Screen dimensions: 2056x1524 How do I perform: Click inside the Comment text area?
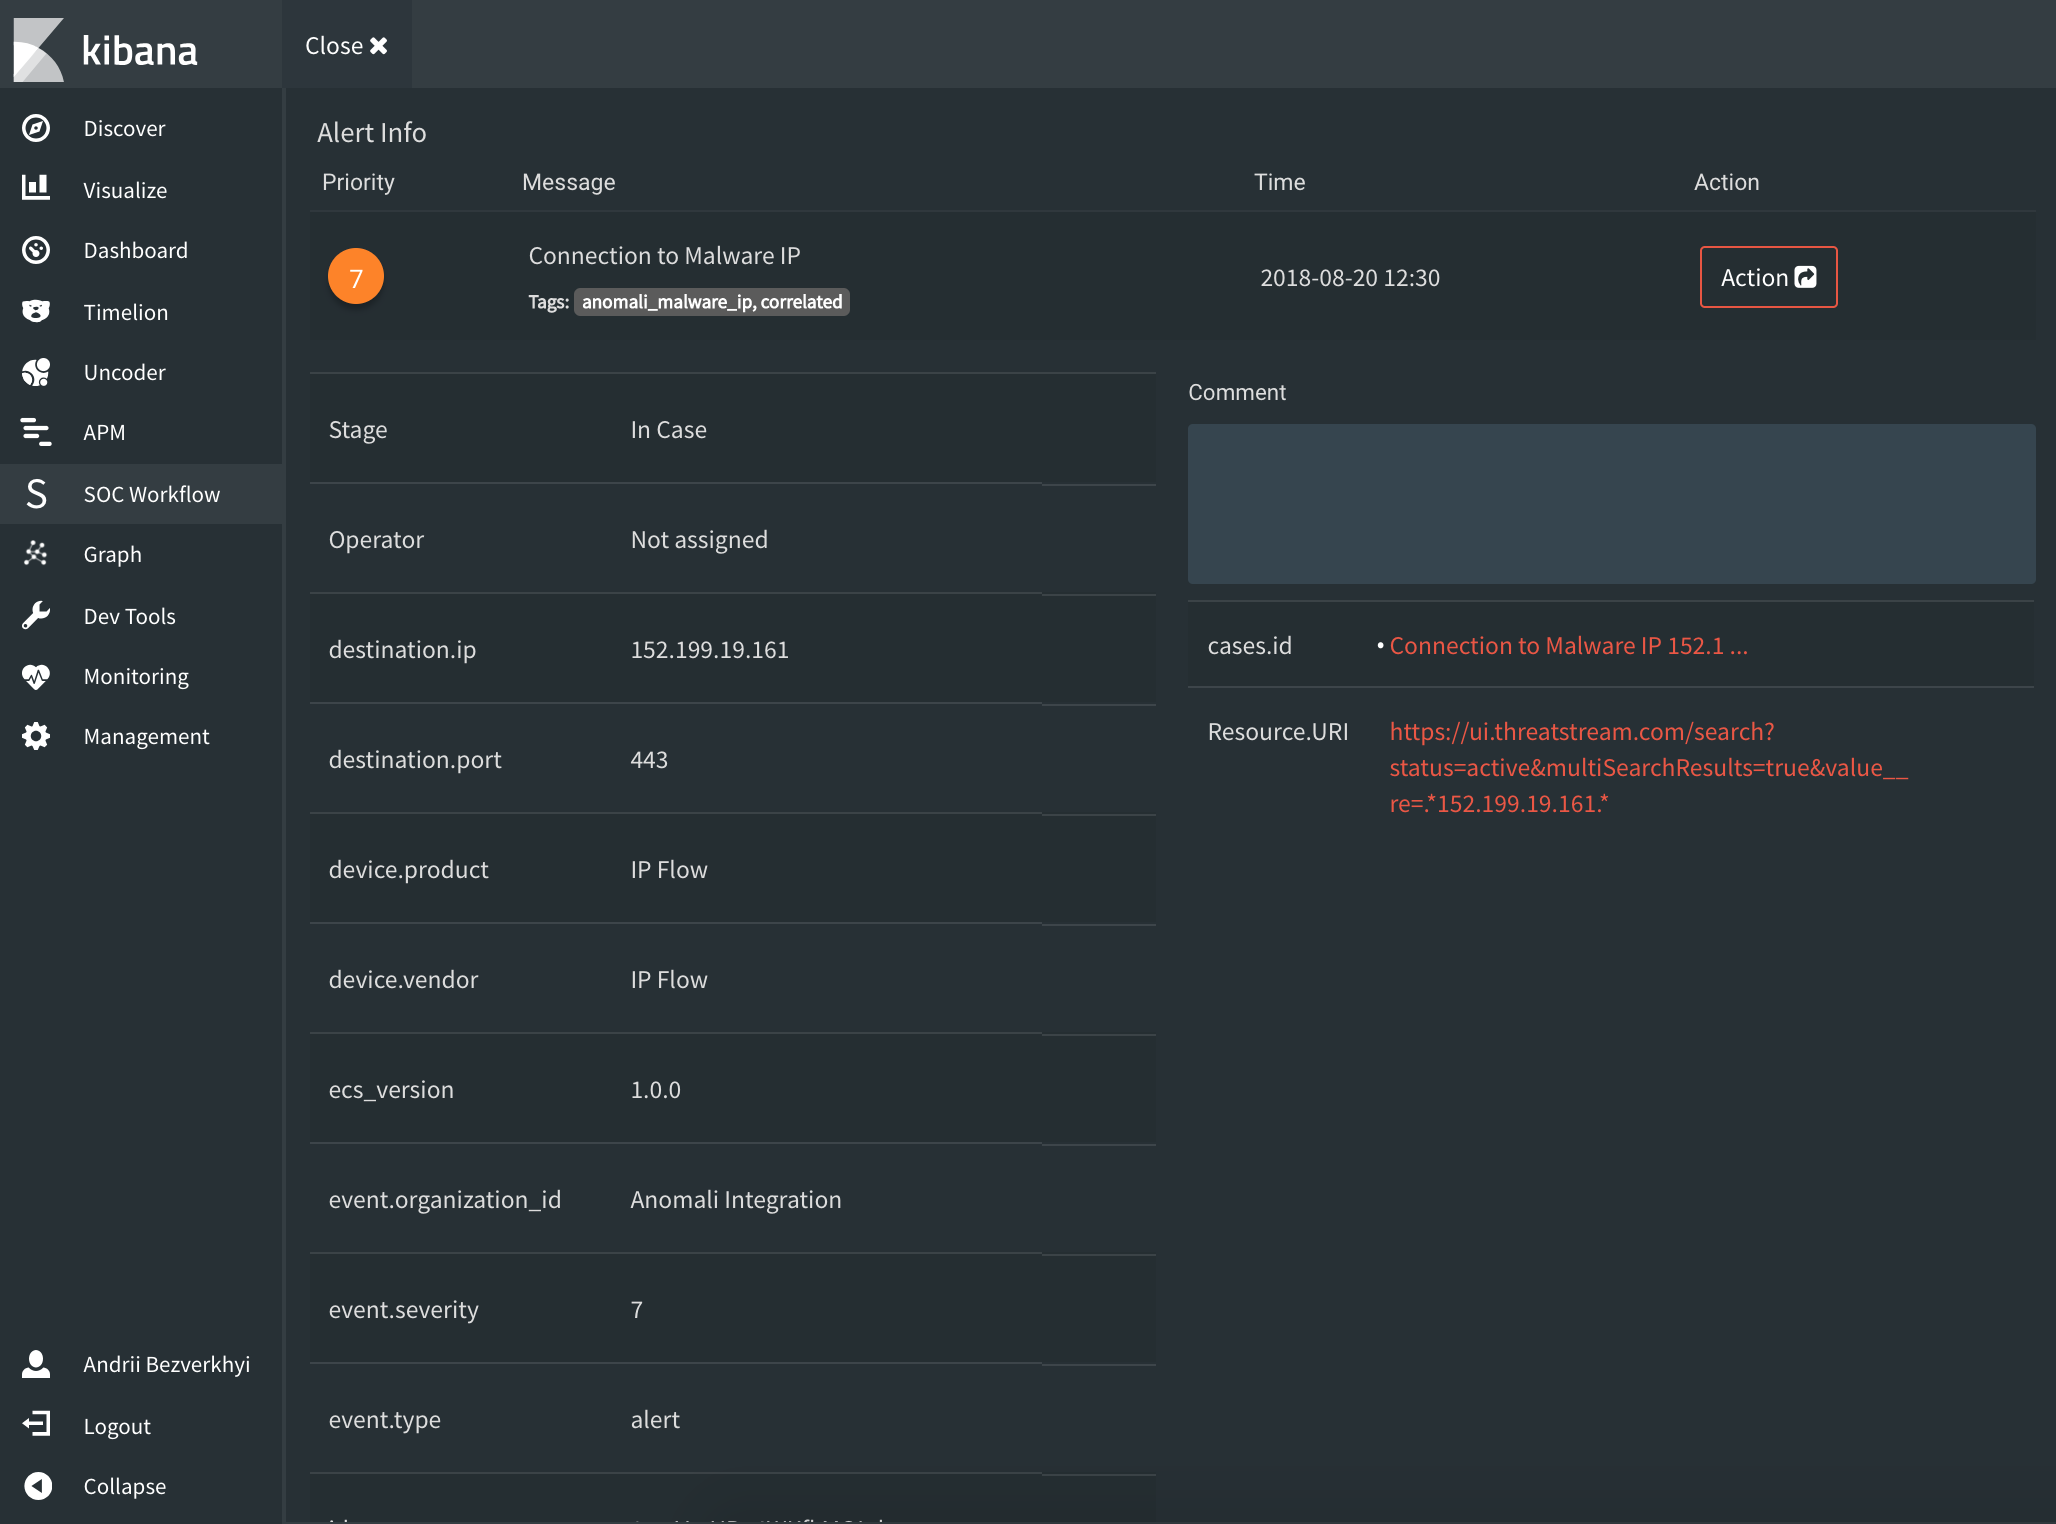[1610, 504]
